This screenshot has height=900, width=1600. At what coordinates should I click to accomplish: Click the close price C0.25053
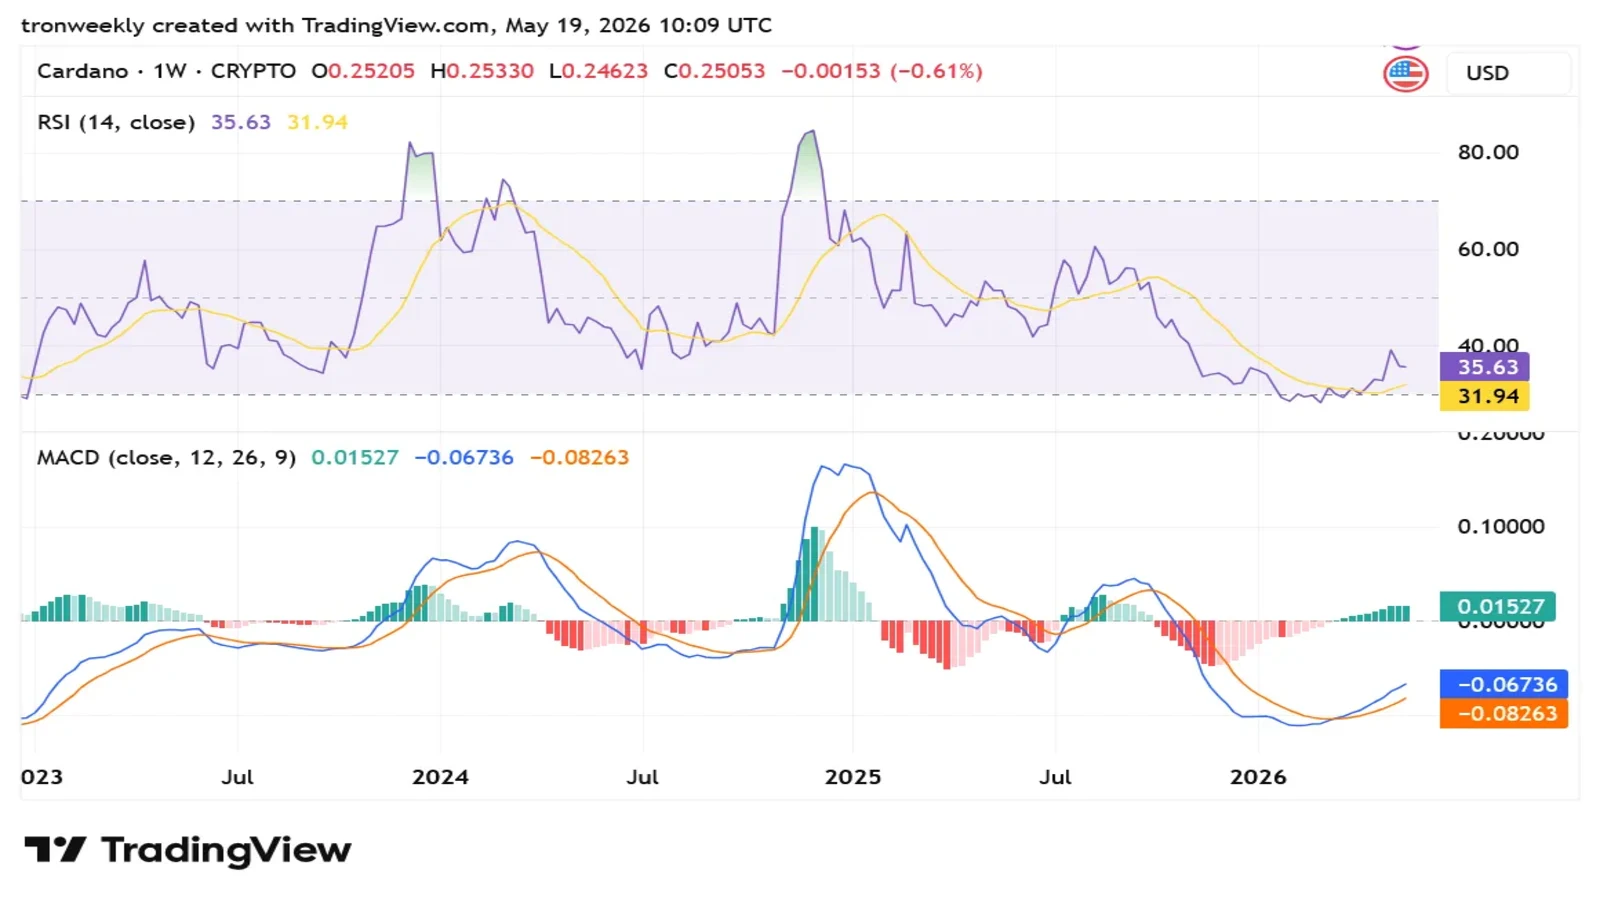[715, 71]
